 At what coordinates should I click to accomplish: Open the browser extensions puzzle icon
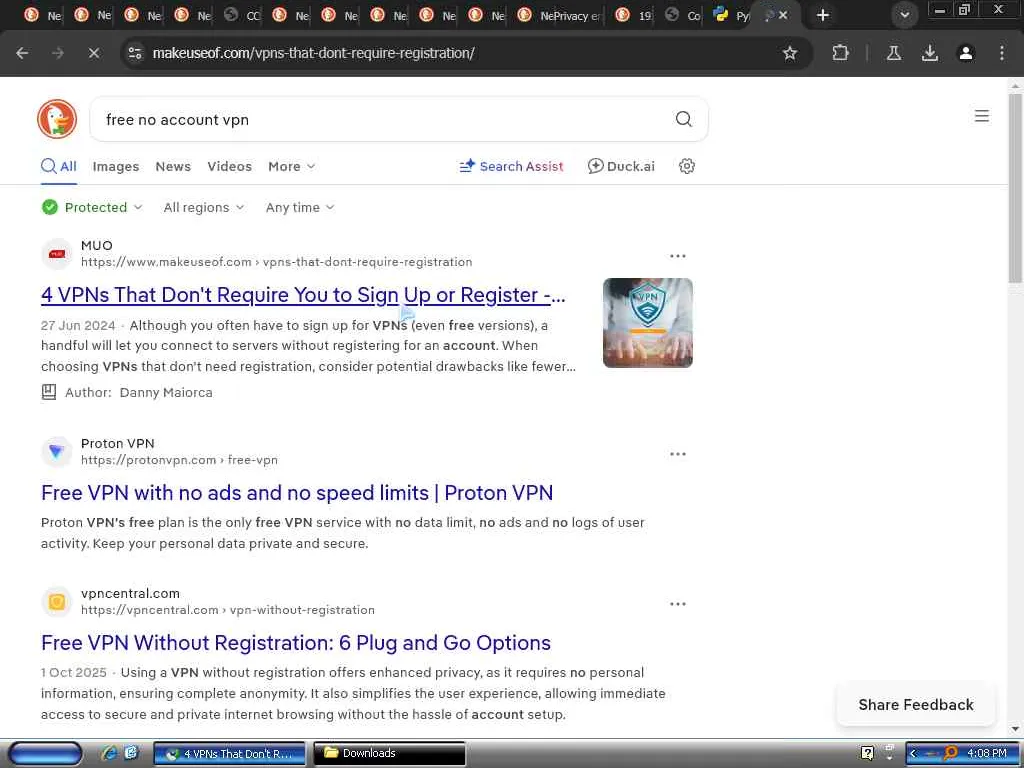(840, 53)
